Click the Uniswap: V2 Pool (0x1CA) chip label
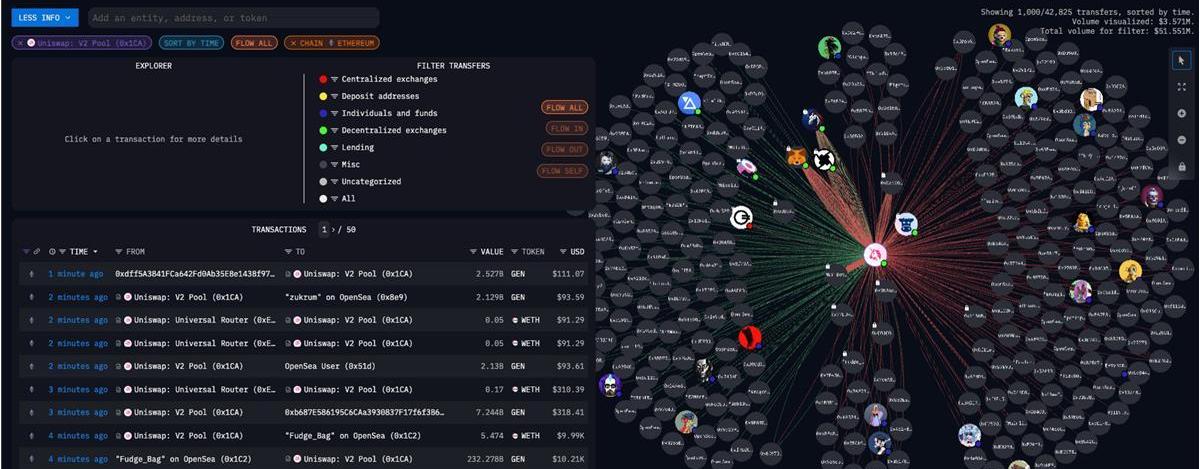Viewport: 1200px width, 469px height. coord(92,43)
